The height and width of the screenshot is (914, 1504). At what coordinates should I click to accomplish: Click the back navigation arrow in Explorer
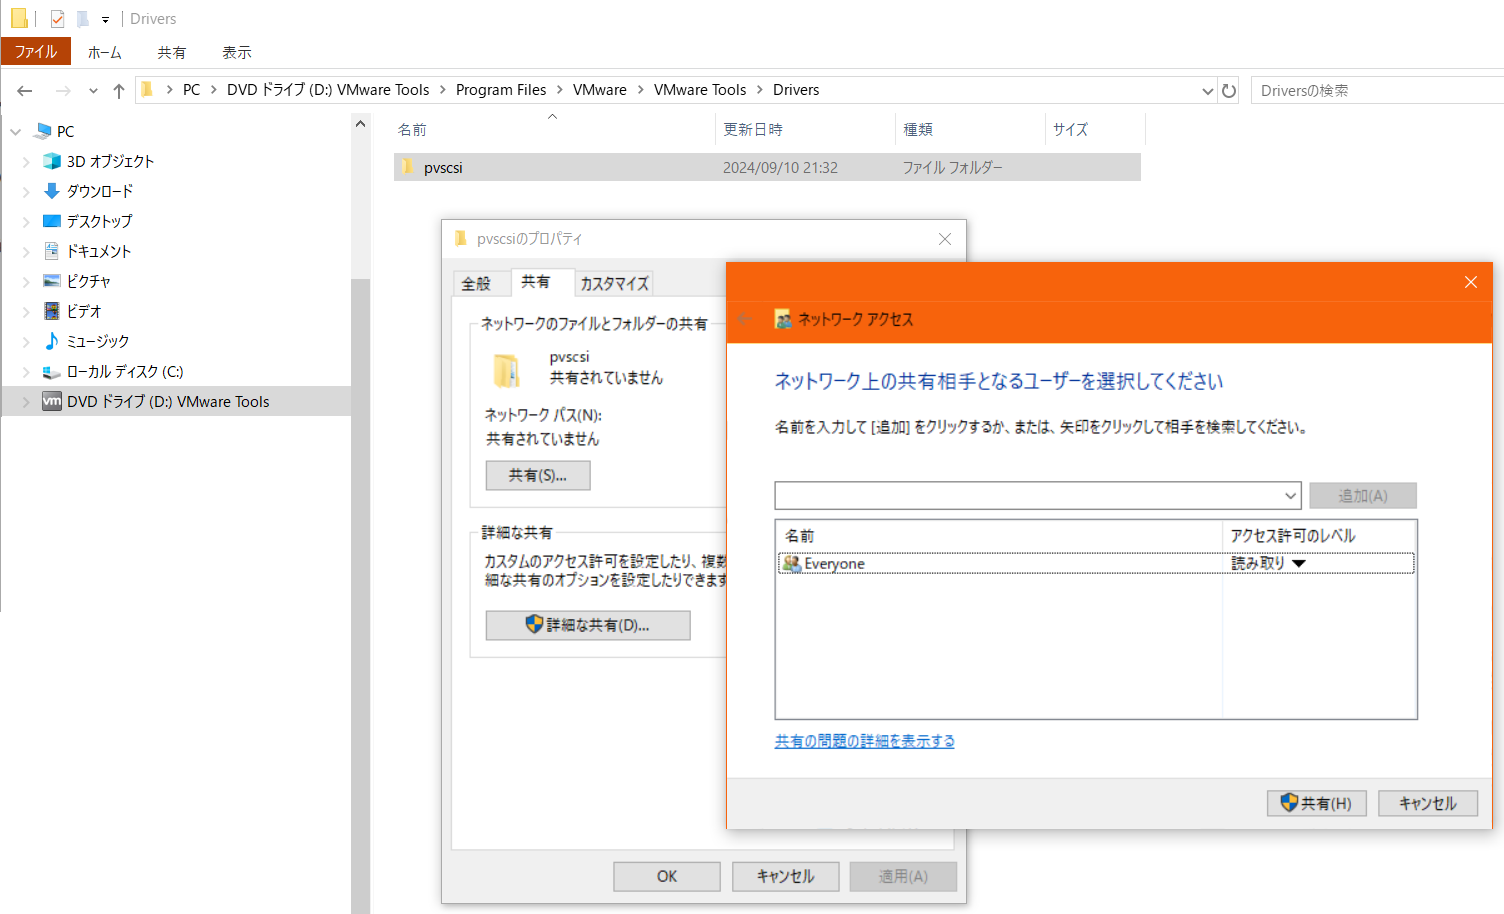pyautogui.click(x=25, y=91)
